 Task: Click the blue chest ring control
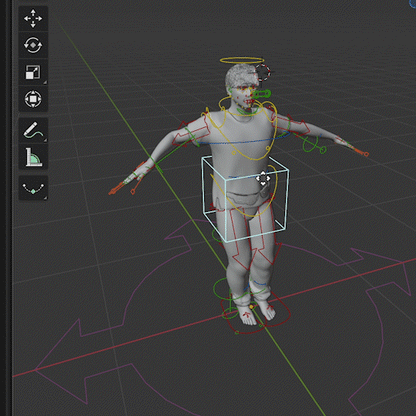pos(242,142)
